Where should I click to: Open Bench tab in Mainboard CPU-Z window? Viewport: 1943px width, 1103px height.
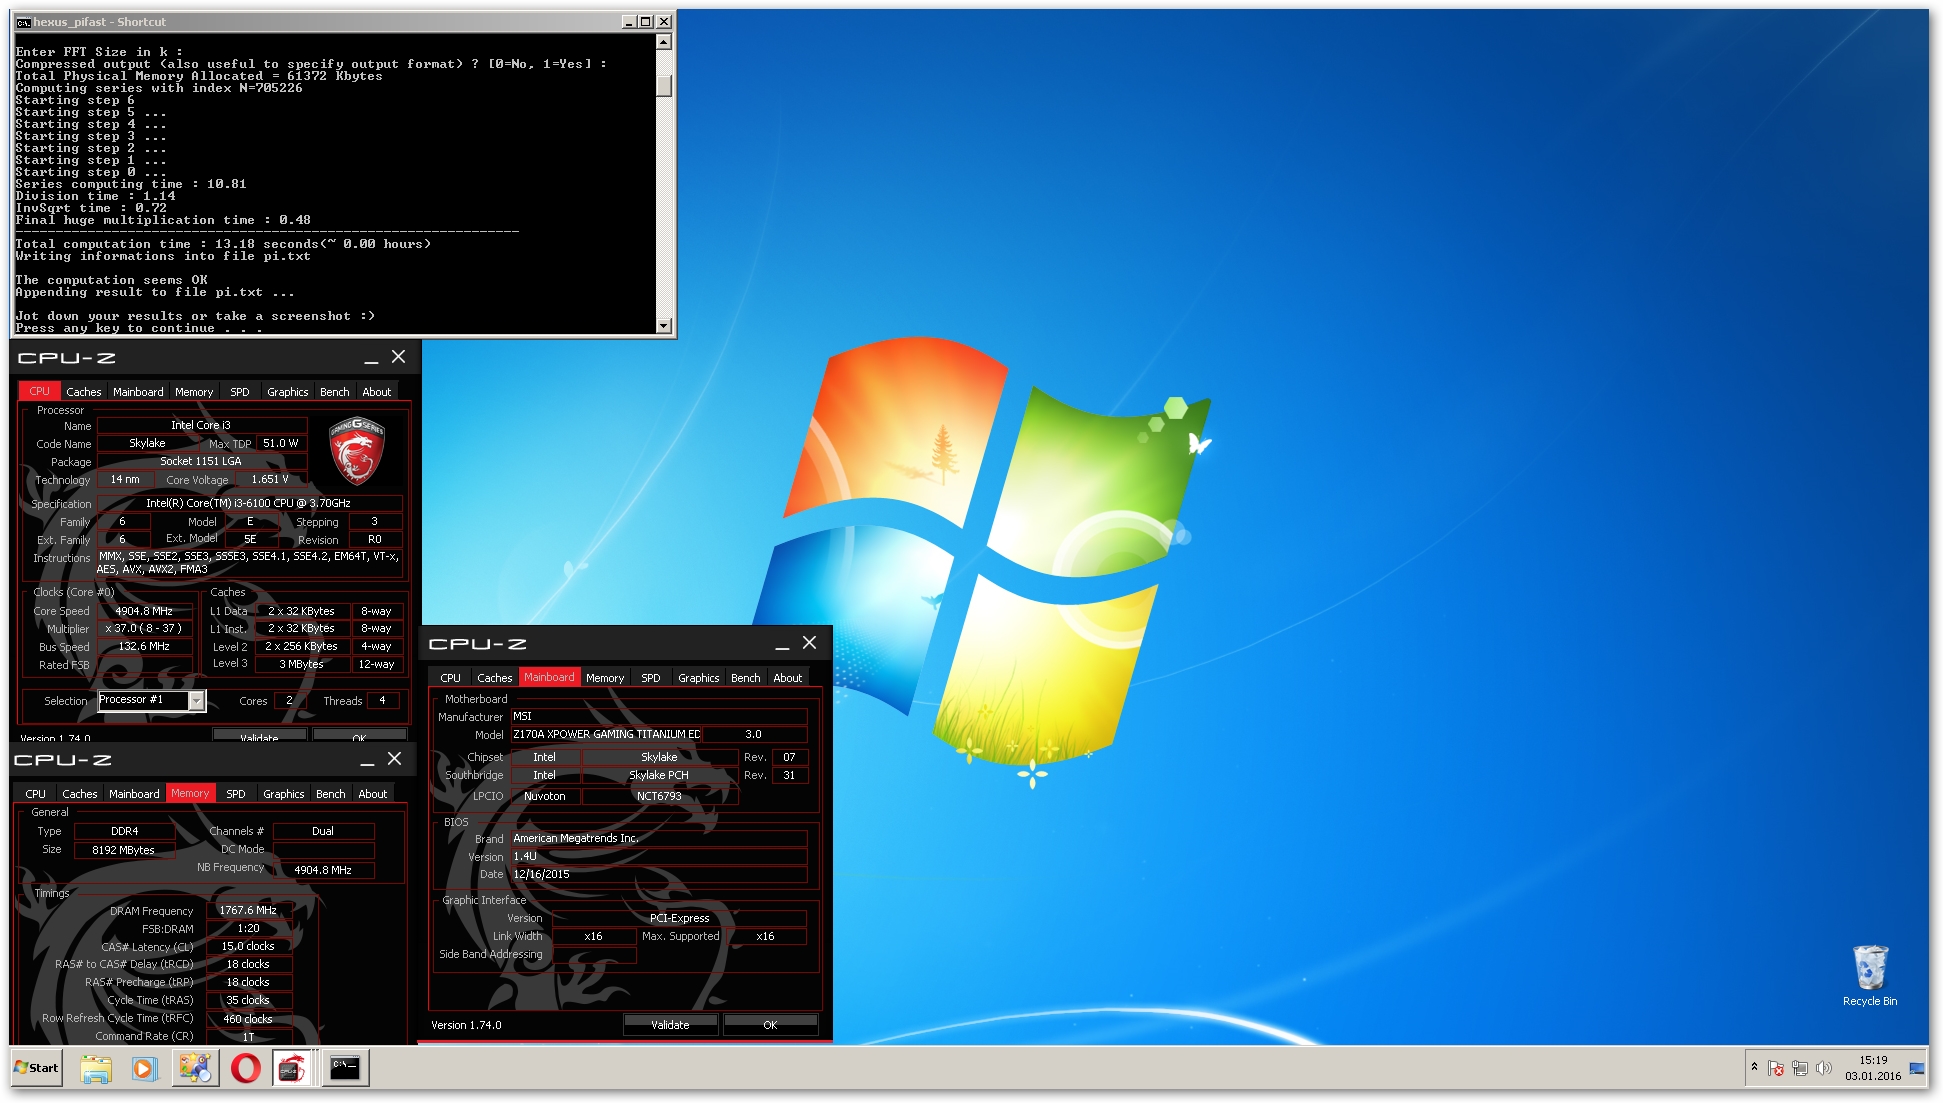[746, 678]
